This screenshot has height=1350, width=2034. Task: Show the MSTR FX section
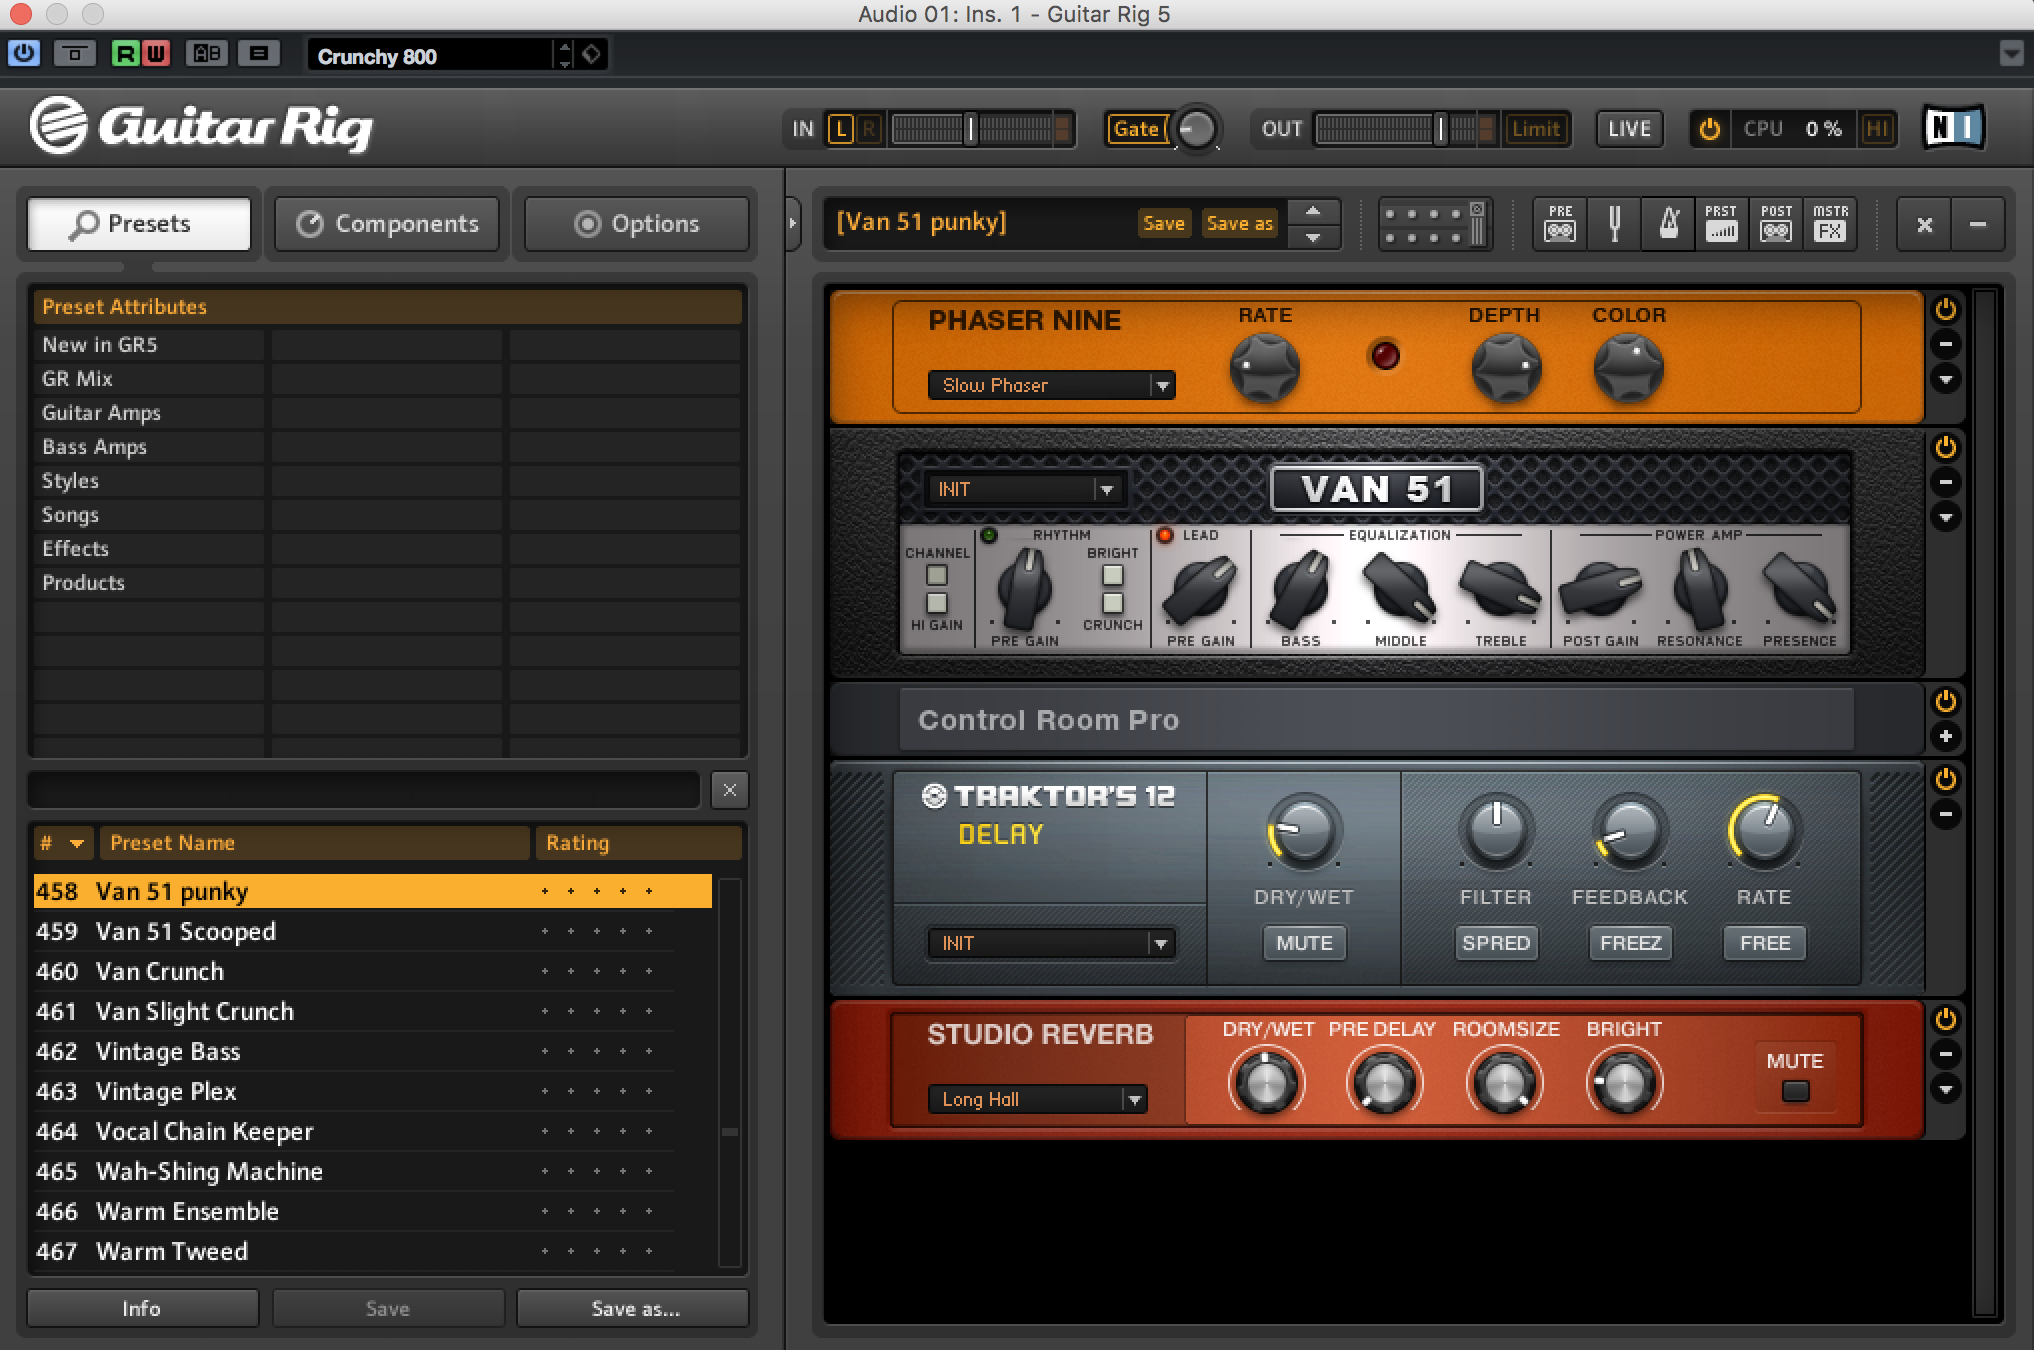(1830, 223)
